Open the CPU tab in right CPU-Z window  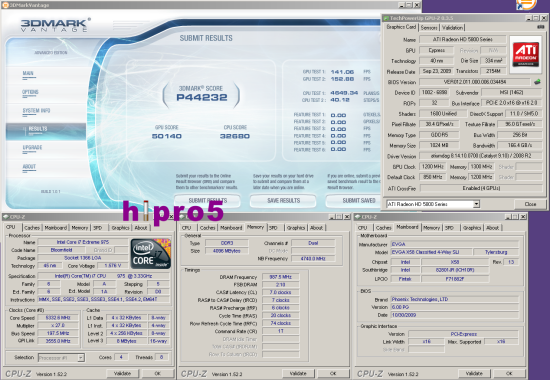[x=362, y=228]
